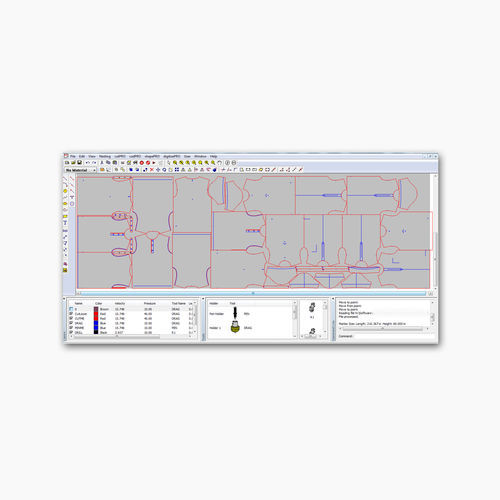Click the Red color swatch of CutLayer
Screen dimensions: 500x500
pos(96,314)
